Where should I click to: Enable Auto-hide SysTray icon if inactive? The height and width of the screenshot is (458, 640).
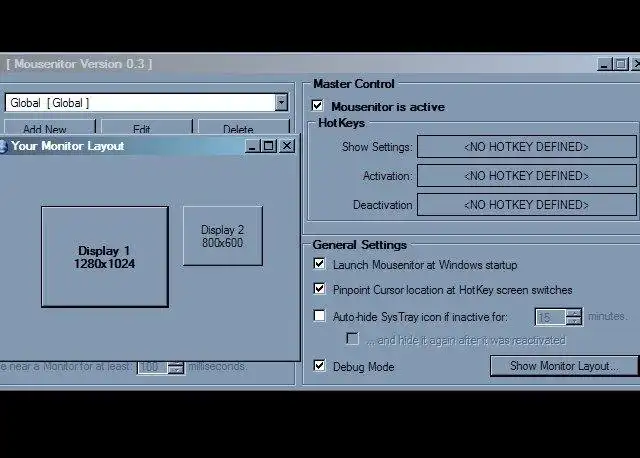(x=319, y=316)
